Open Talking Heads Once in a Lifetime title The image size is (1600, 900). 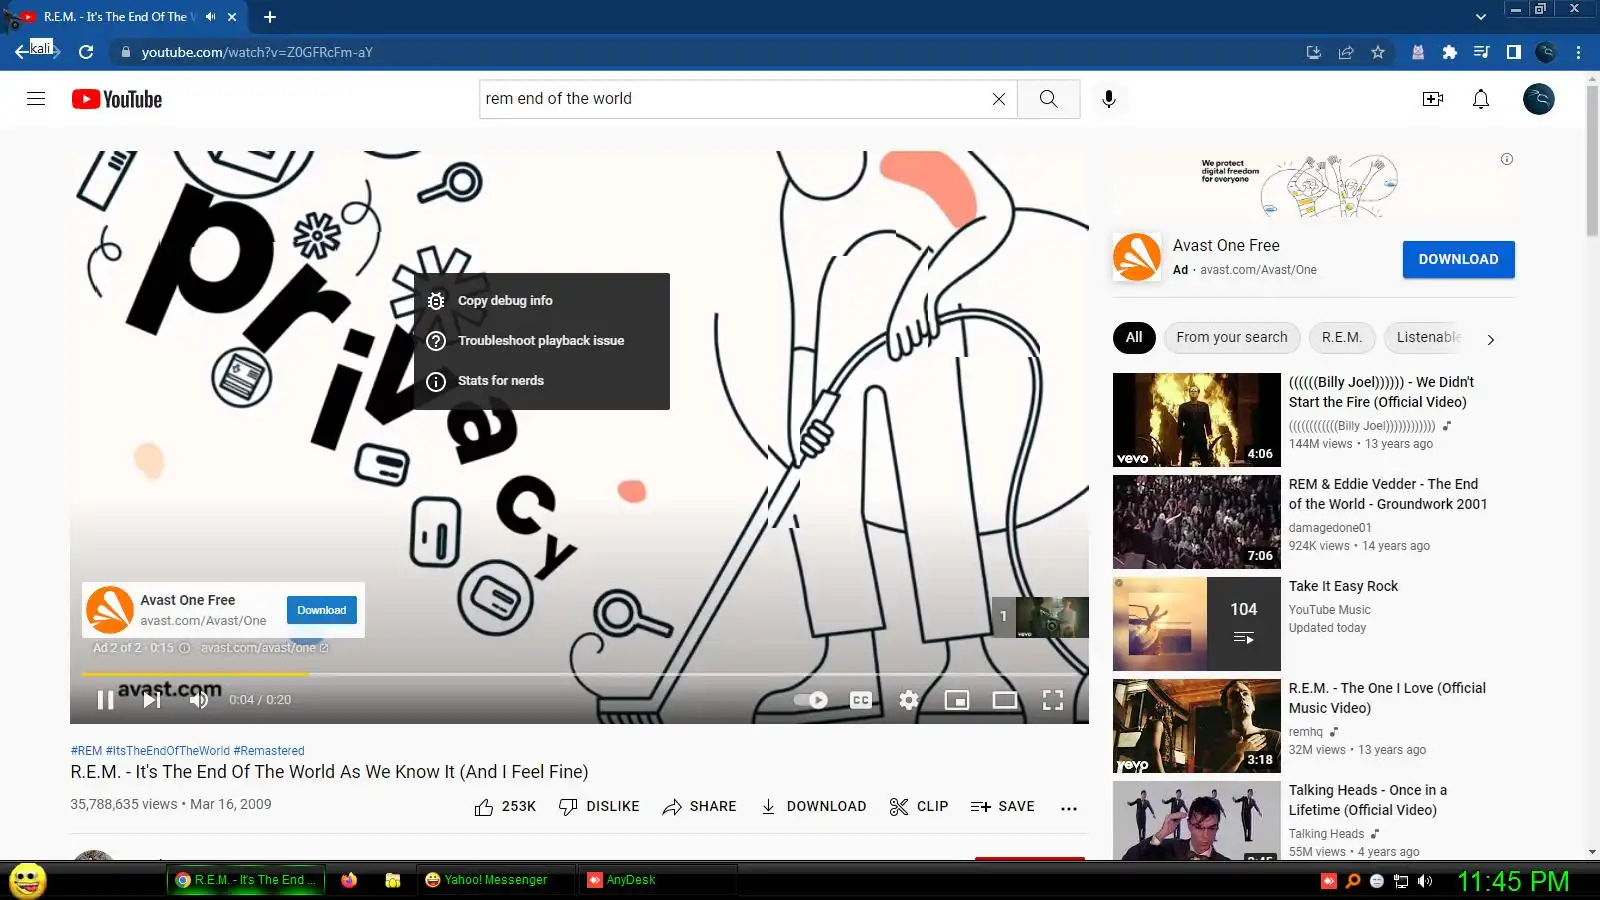tap(1368, 800)
